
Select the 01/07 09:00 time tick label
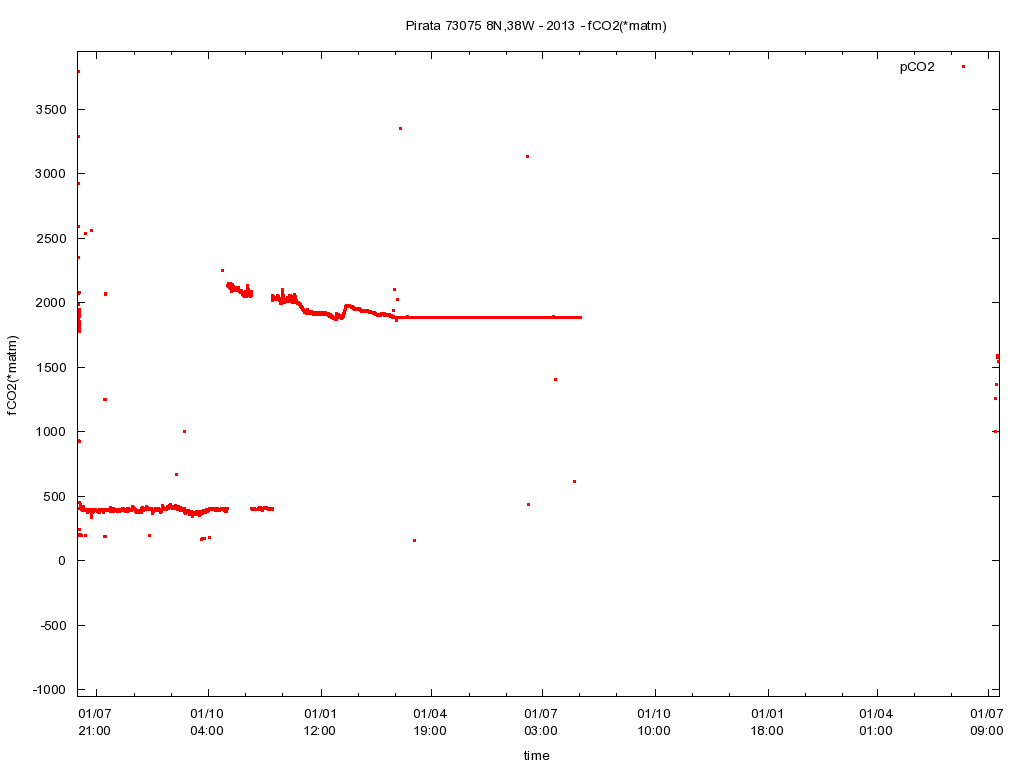click(x=987, y=722)
